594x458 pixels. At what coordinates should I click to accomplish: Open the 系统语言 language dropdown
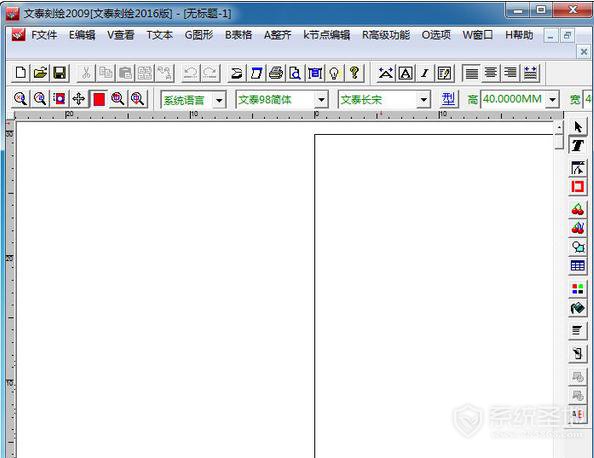pos(219,100)
